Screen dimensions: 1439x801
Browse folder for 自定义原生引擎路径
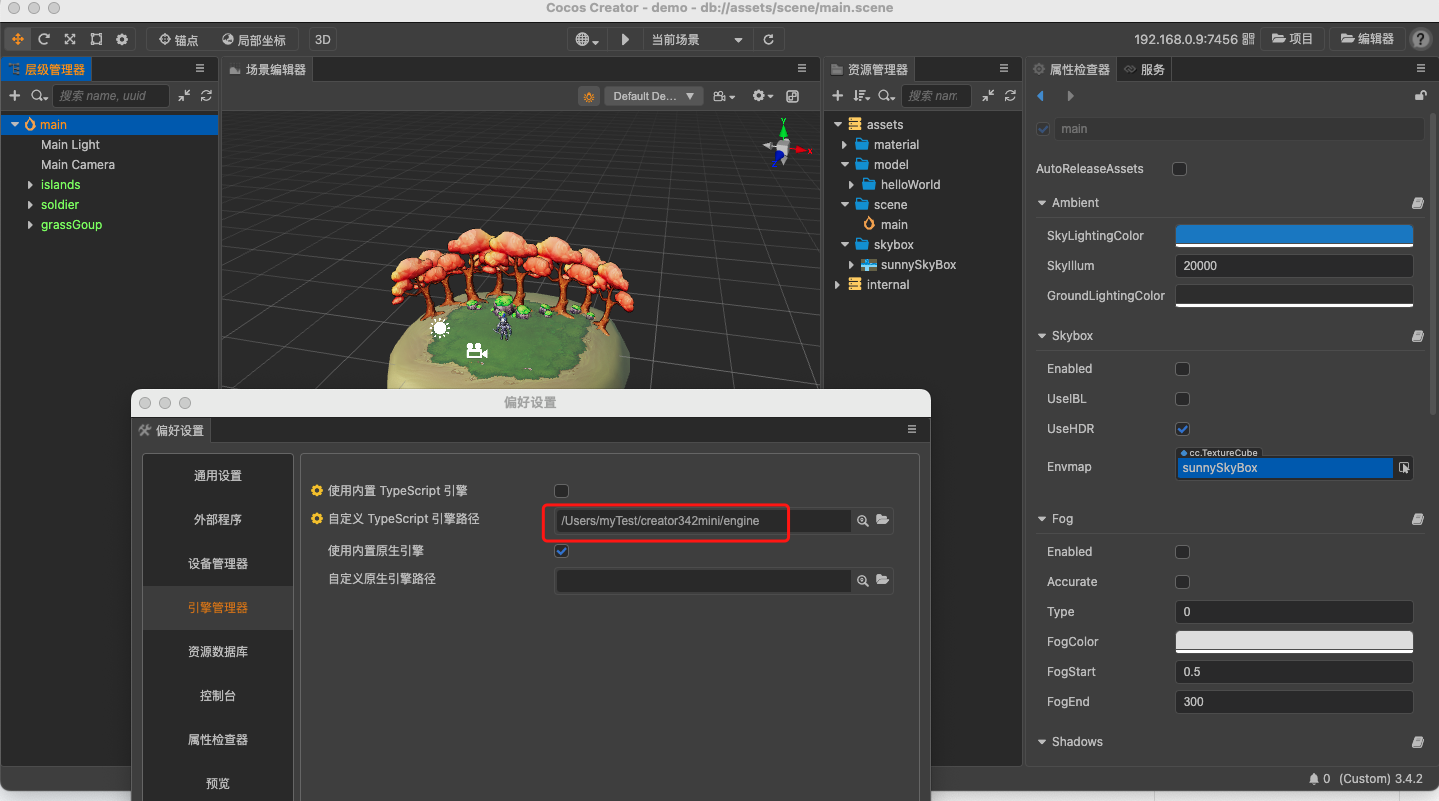point(882,580)
